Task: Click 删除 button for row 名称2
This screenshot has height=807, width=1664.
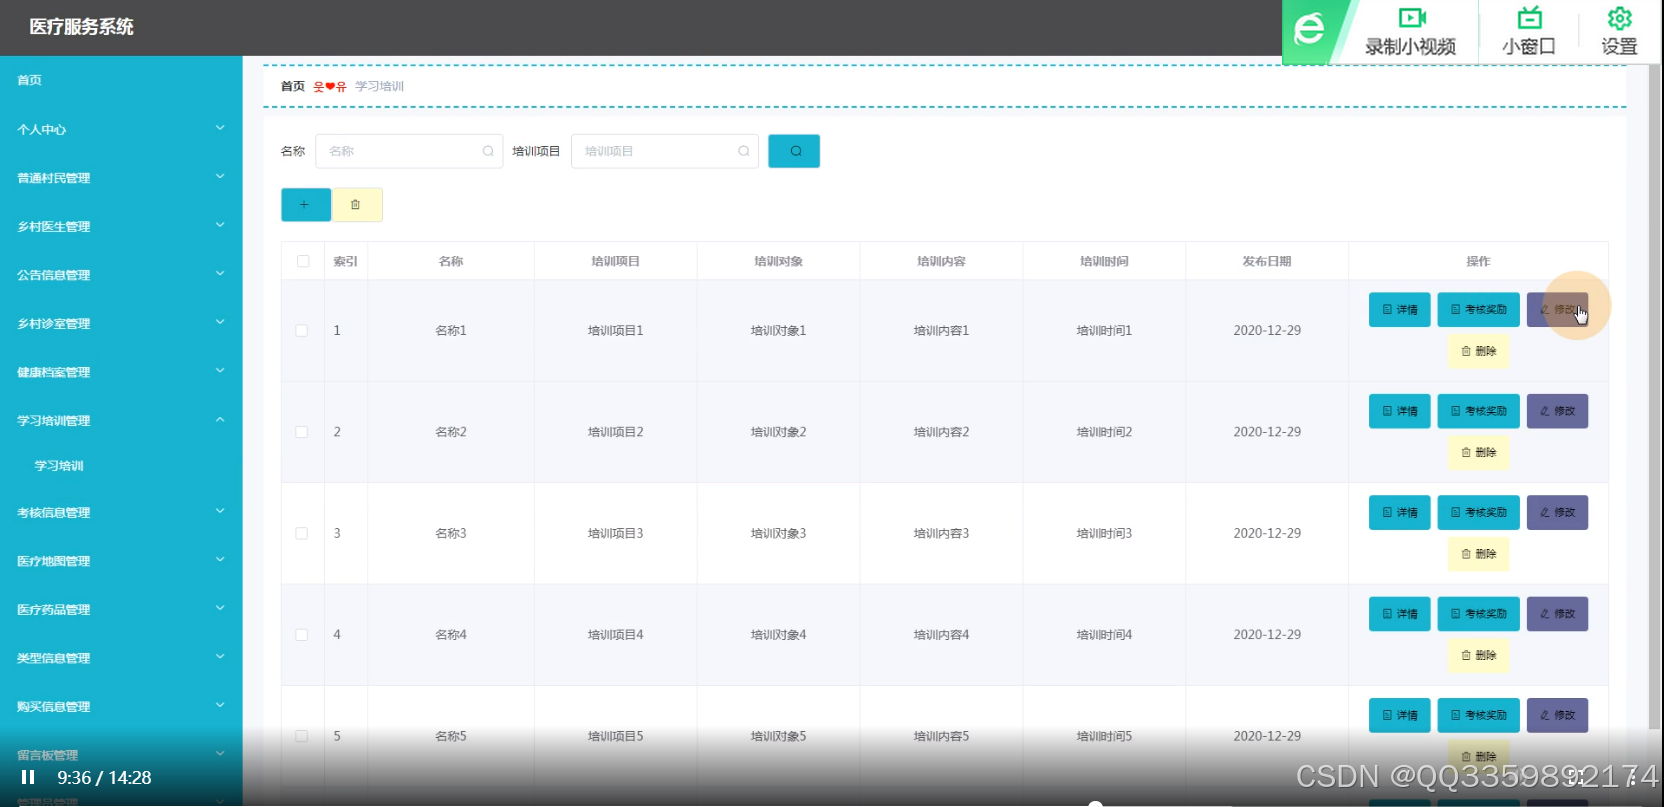Action: (1478, 452)
